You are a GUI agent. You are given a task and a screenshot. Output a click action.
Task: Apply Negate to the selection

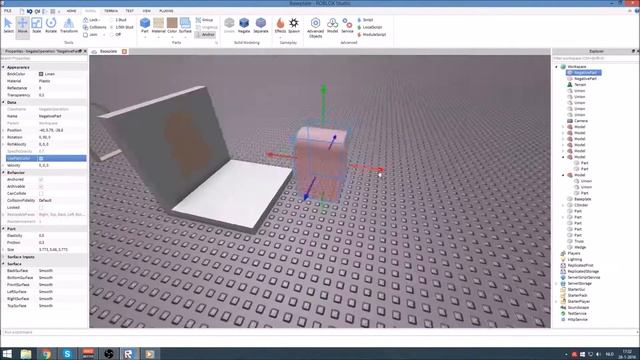coord(244,25)
